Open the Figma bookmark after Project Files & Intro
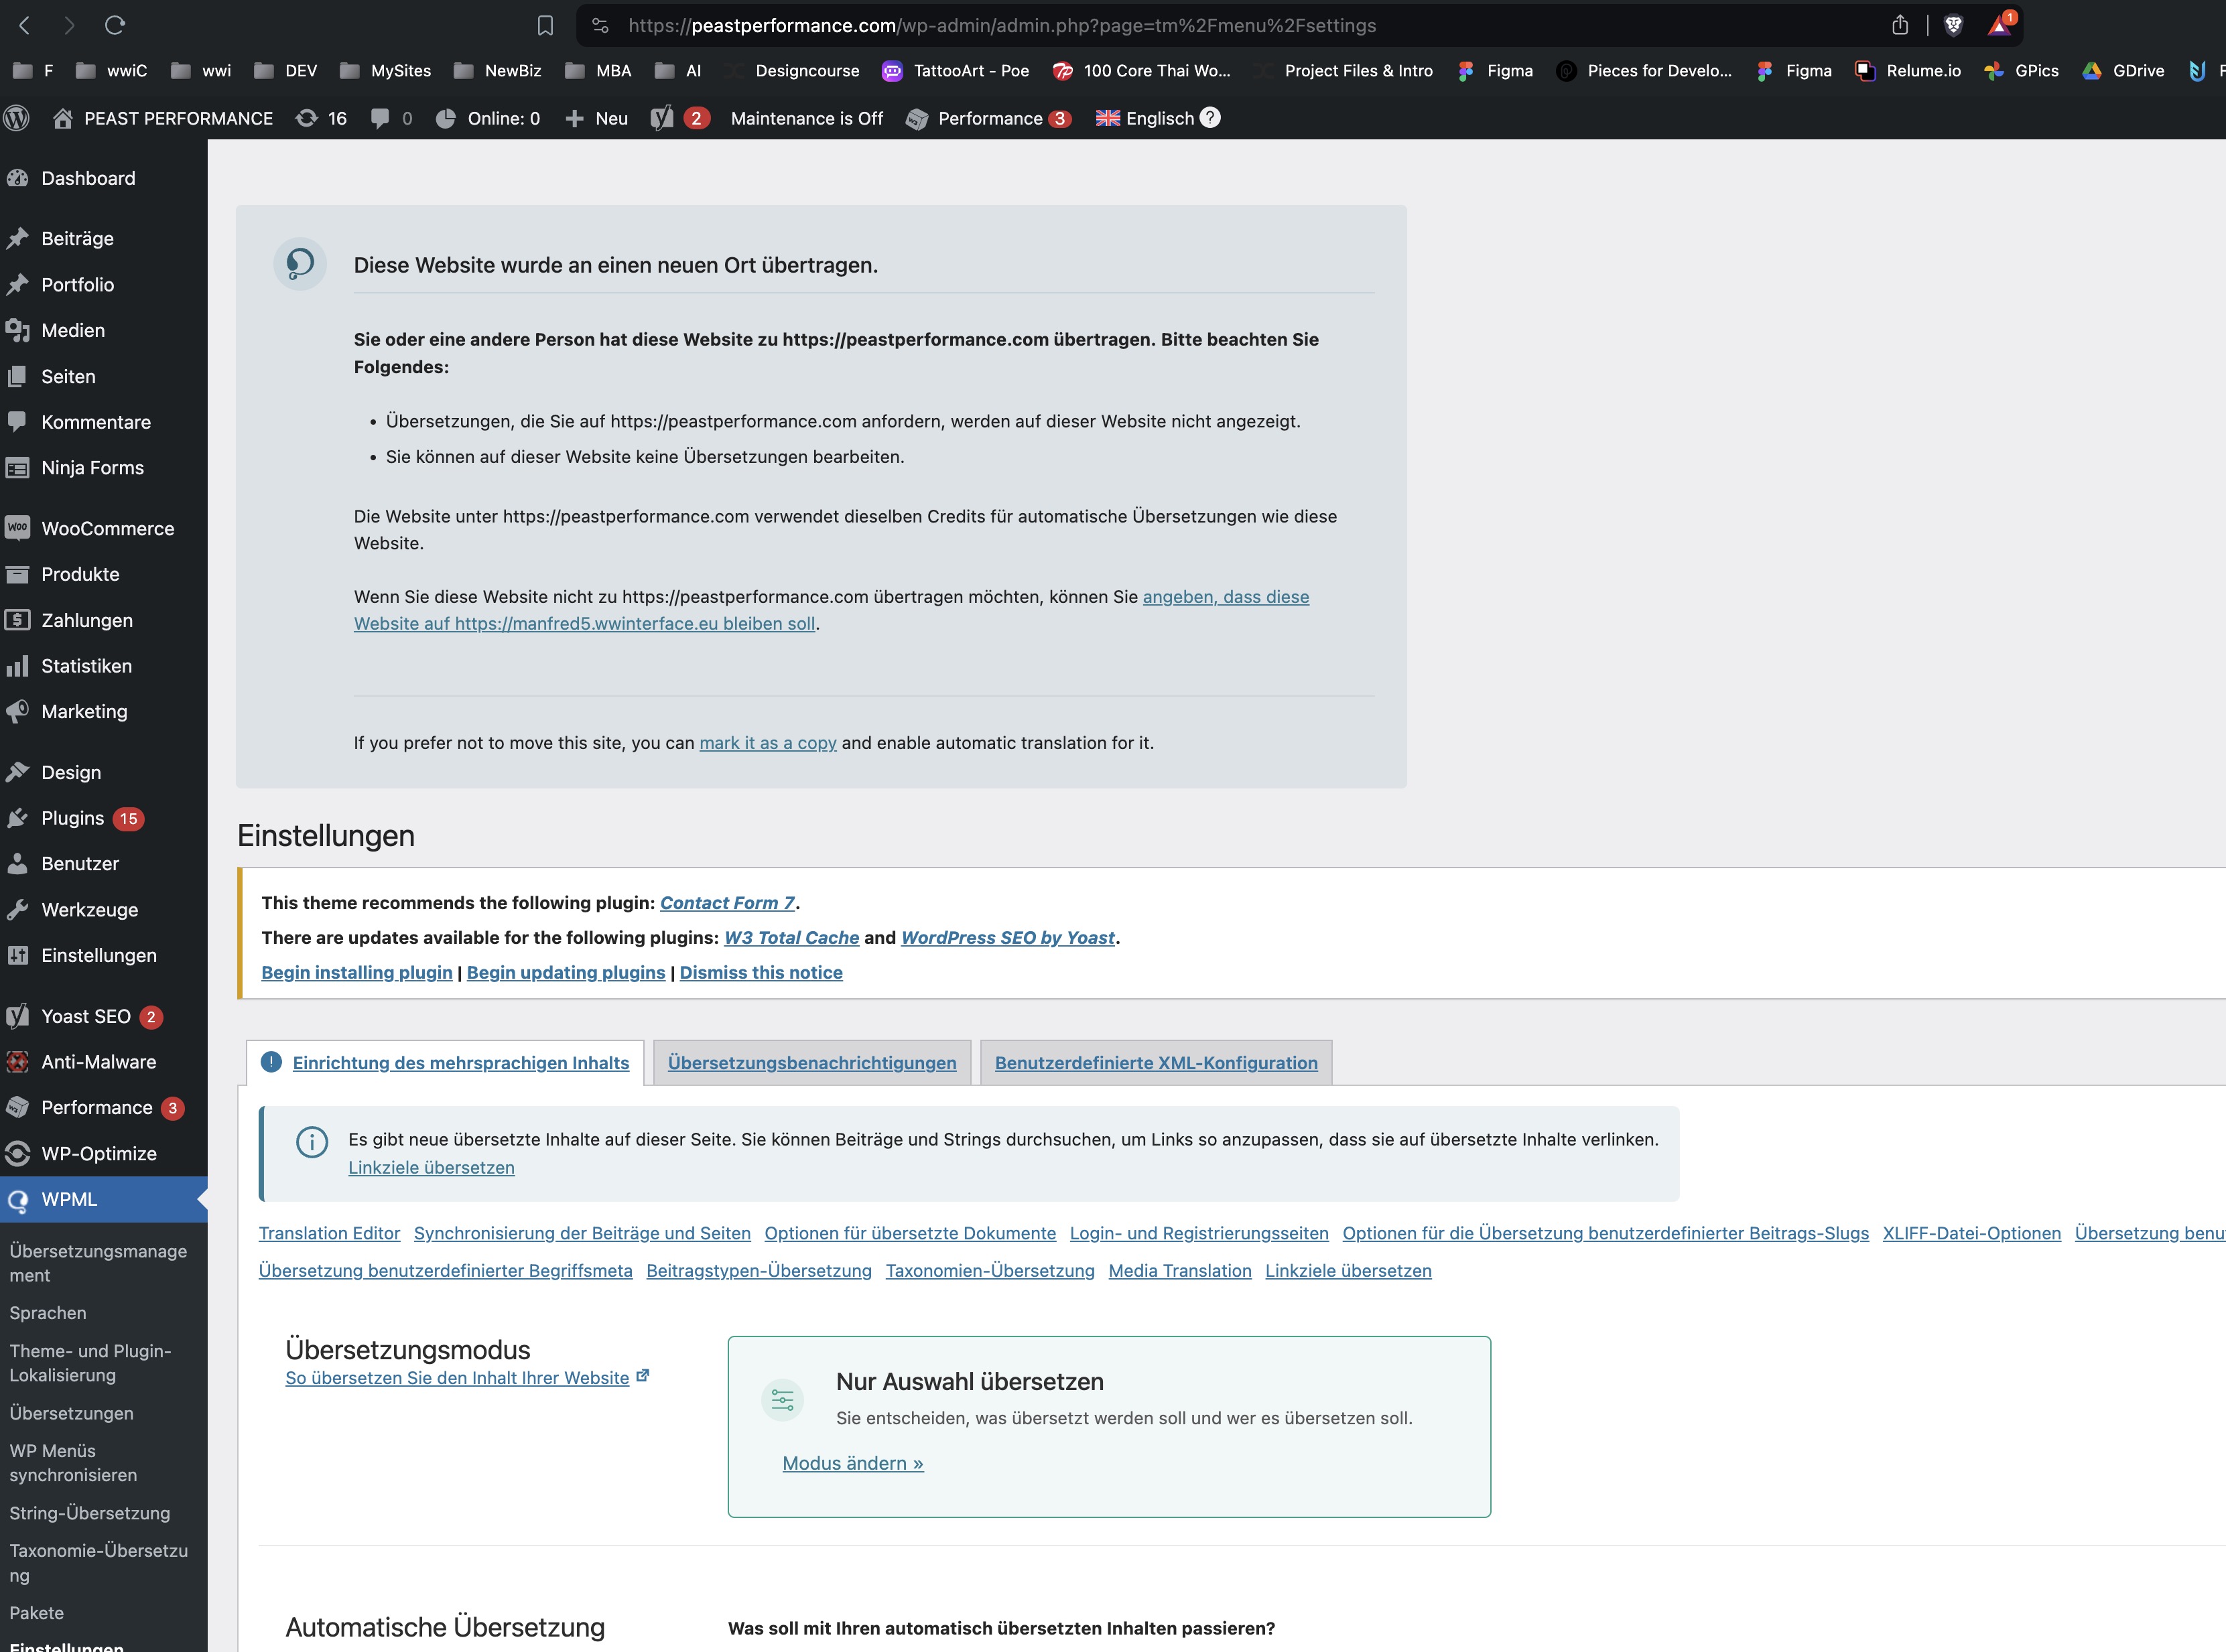The image size is (2226, 1652). 1495,70
